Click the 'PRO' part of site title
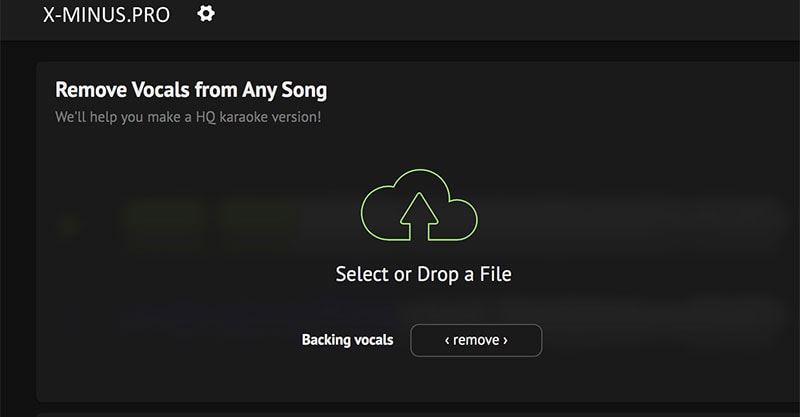Viewport: 800px width, 417px height. point(150,15)
